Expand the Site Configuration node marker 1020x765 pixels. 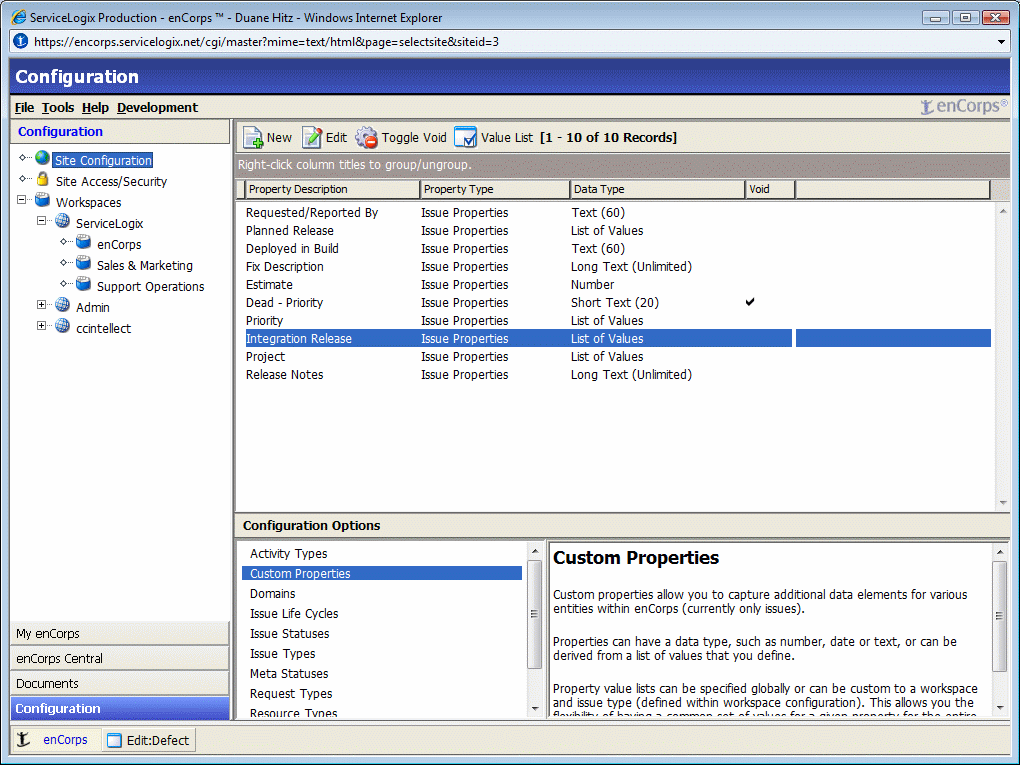[23, 157]
